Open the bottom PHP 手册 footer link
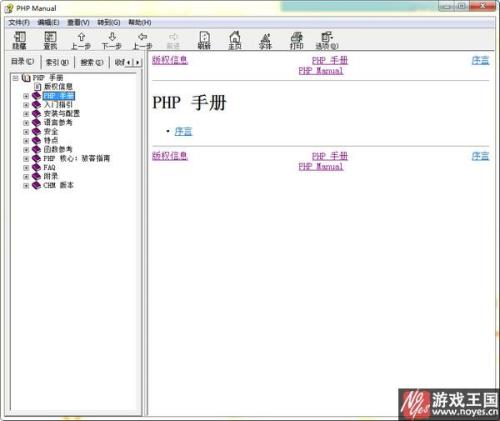 [x=330, y=156]
